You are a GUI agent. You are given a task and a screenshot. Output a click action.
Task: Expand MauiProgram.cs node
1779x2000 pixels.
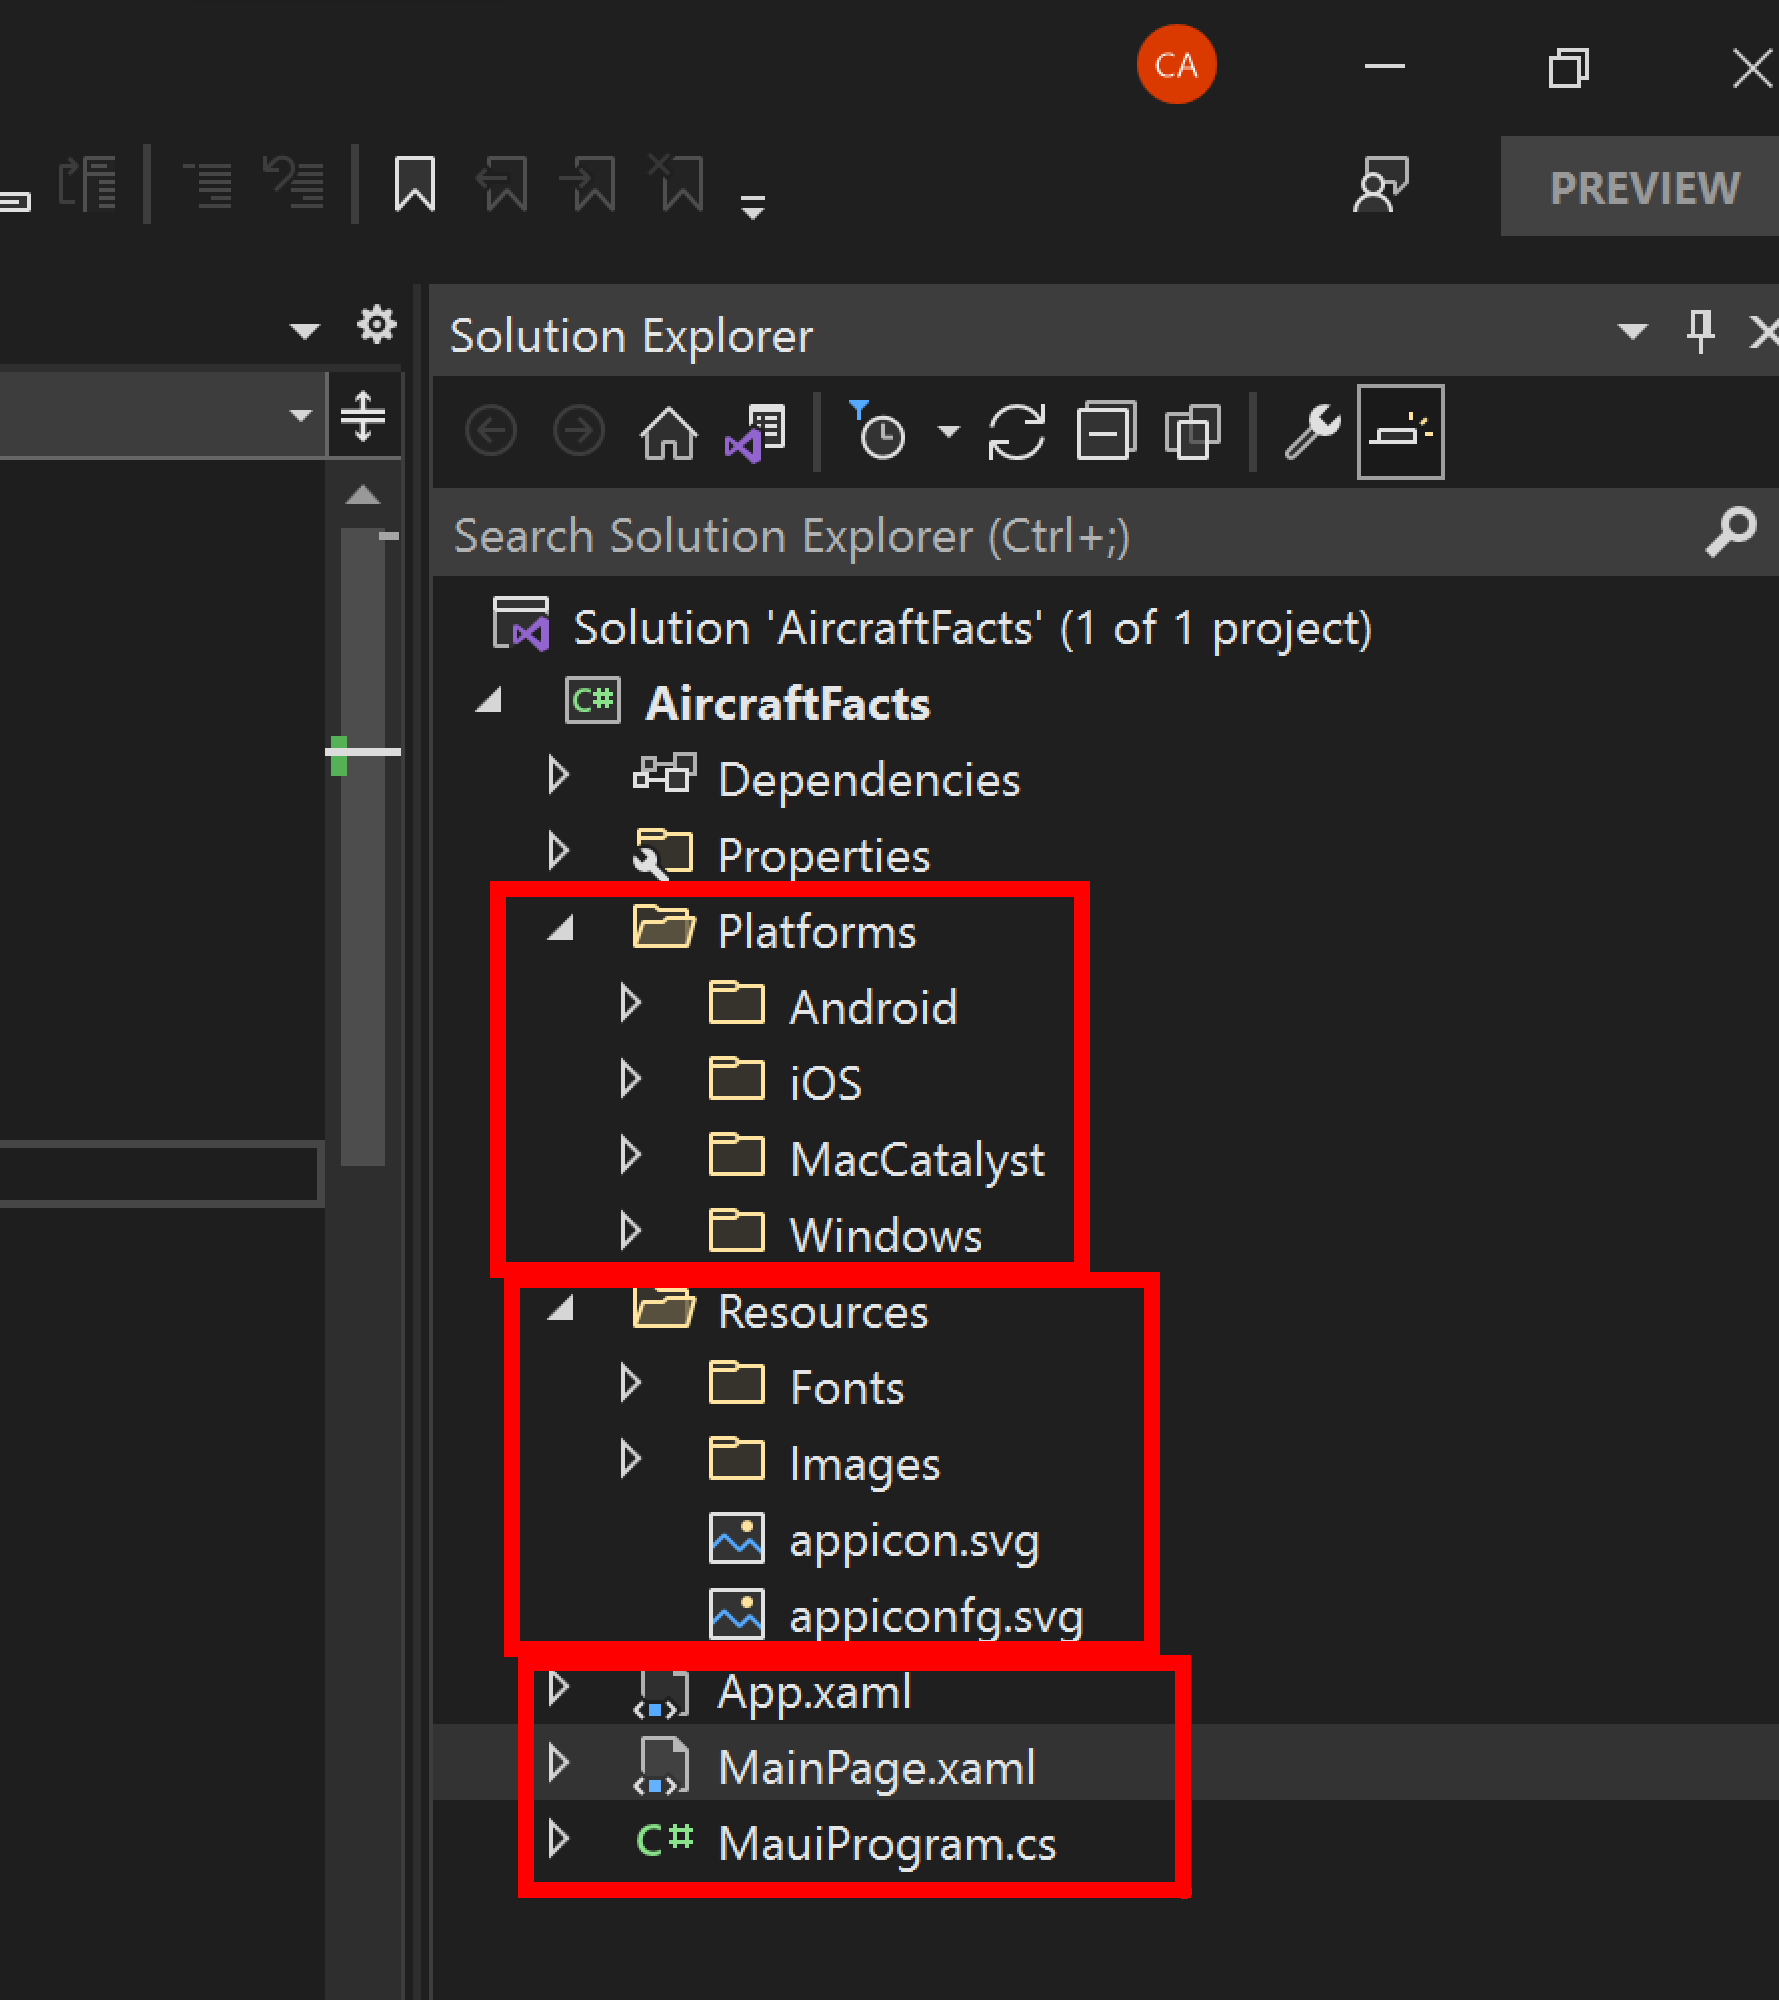(x=559, y=1840)
